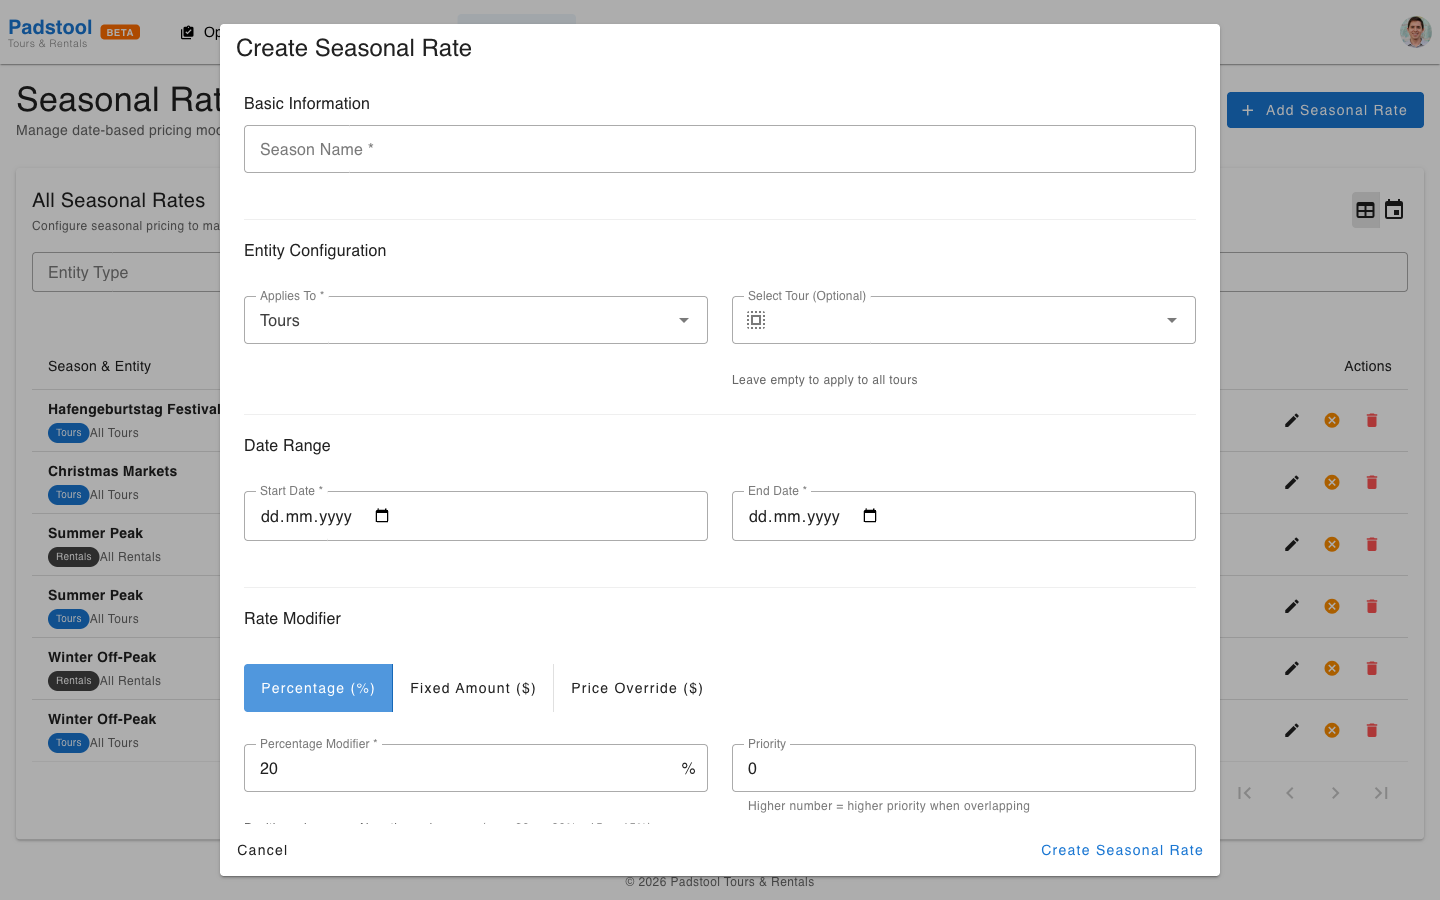Click the Padstool logo link

click(50, 32)
